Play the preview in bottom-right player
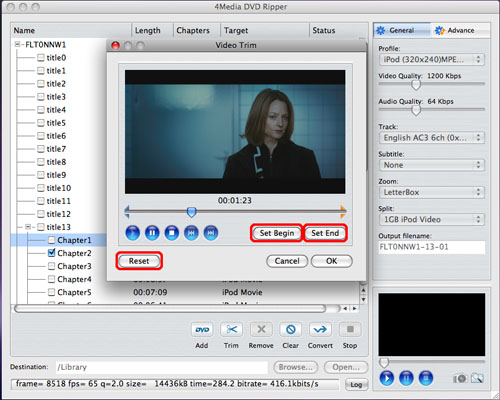Image resolution: width=500 pixels, height=400 pixels. pyautogui.click(x=387, y=378)
